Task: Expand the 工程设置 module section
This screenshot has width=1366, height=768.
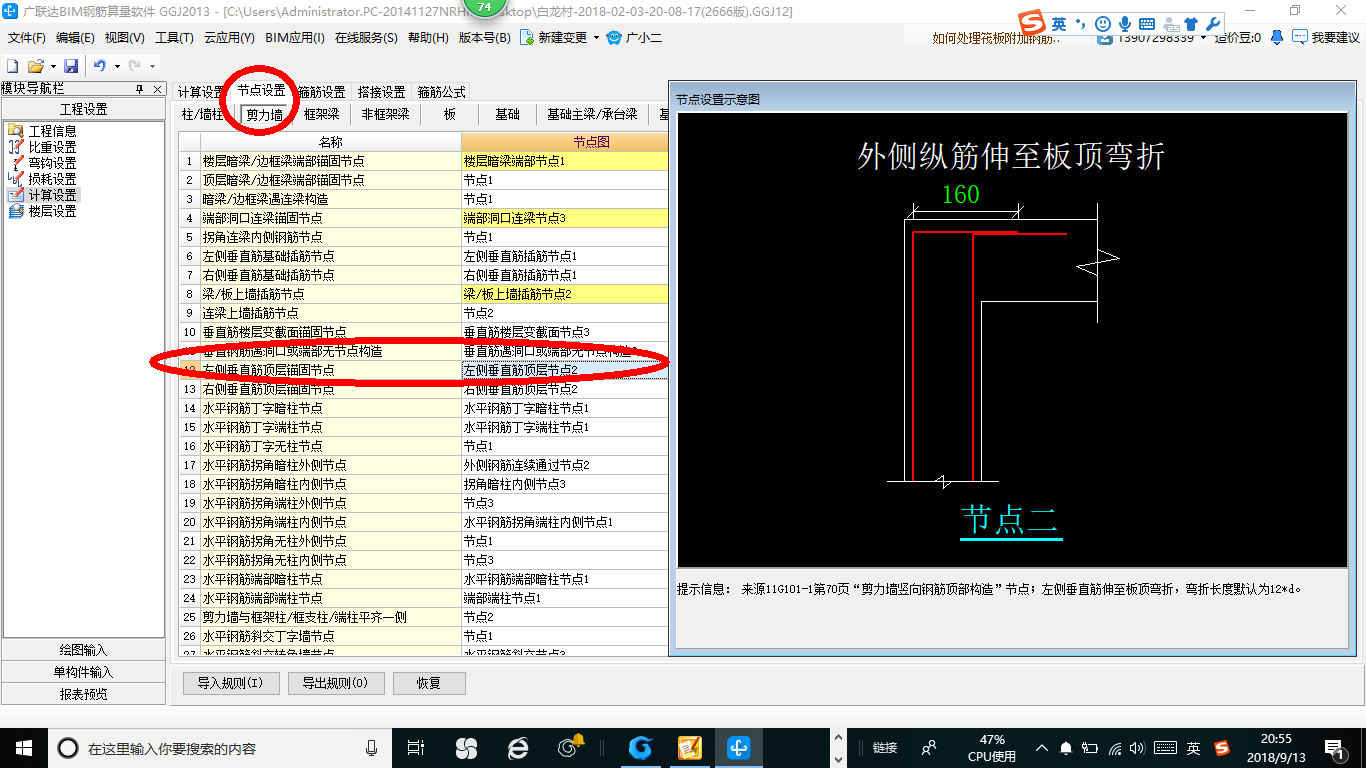Action: click(84, 109)
